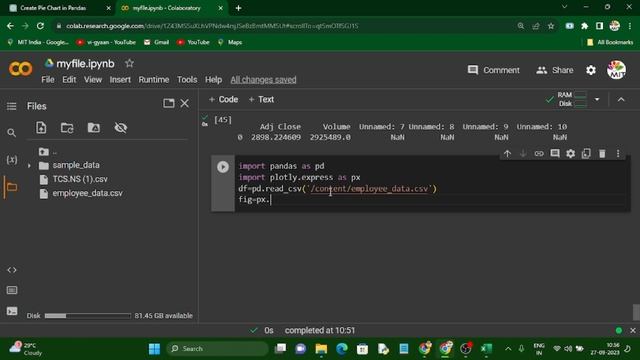This screenshot has width=640, height=360.
Task: Open the Edit menu
Action: (x=69, y=80)
